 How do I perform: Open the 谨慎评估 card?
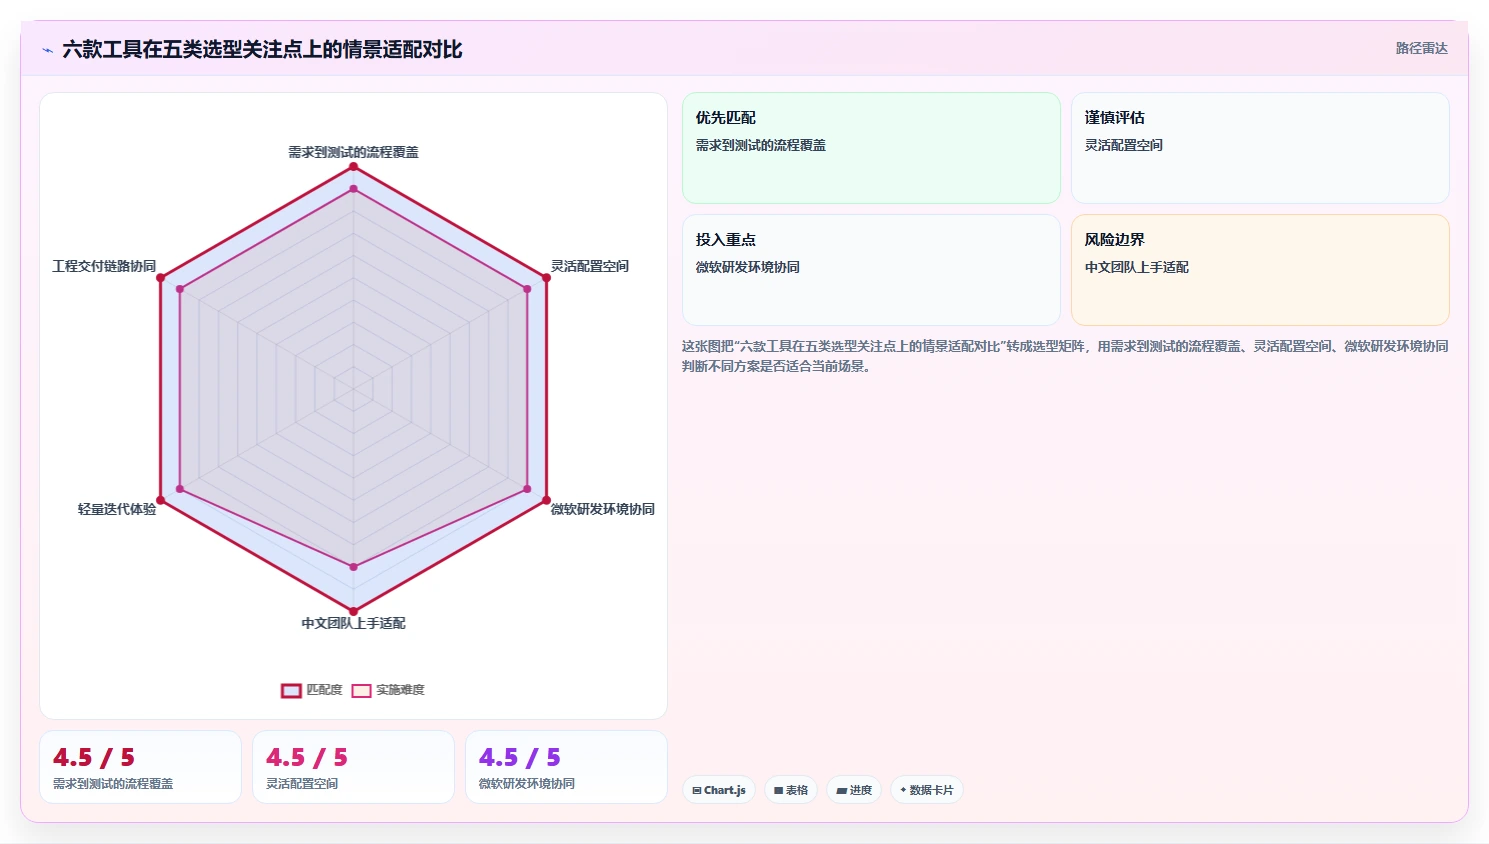pyautogui.click(x=1260, y=148)
